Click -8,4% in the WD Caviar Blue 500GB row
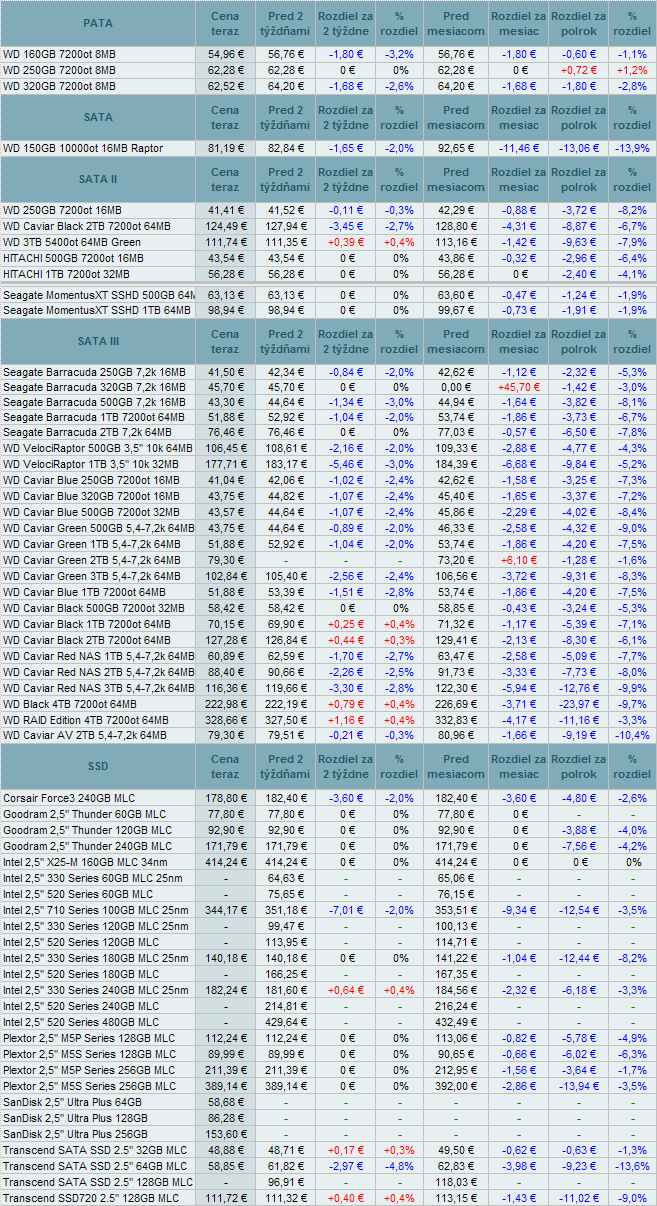 [x=632, y=511]
